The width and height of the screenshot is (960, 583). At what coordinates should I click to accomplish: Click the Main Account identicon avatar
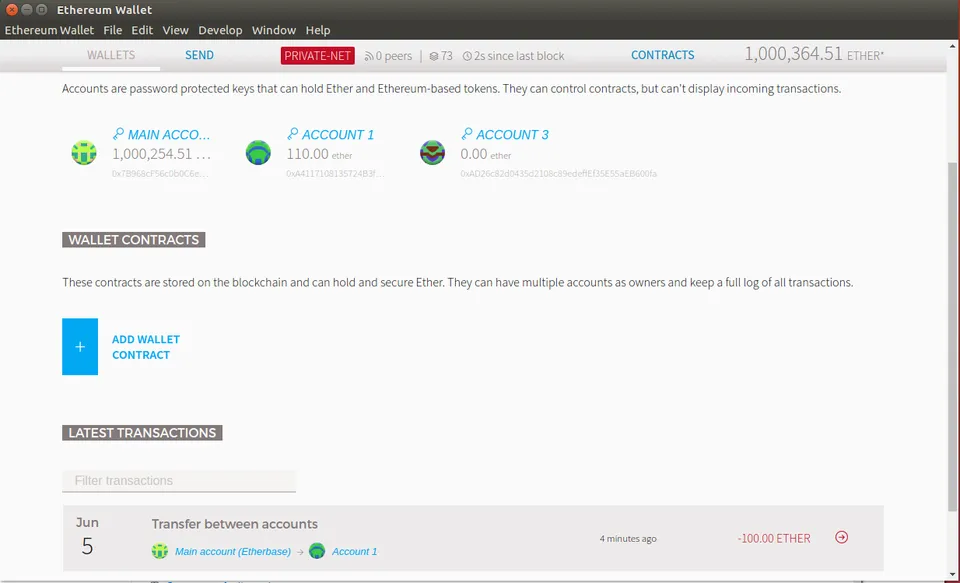[84, 152]
